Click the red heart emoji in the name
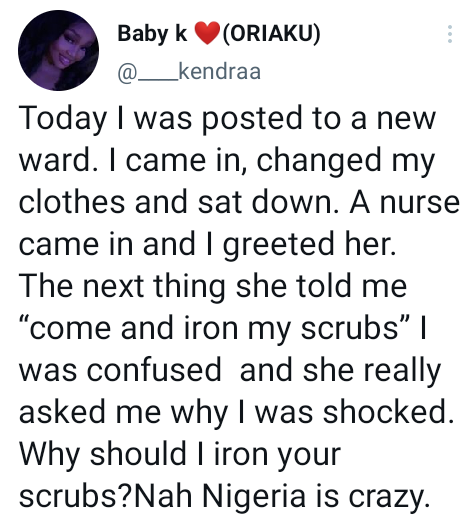This screenshot has height=523, width=474. (207, 33)
